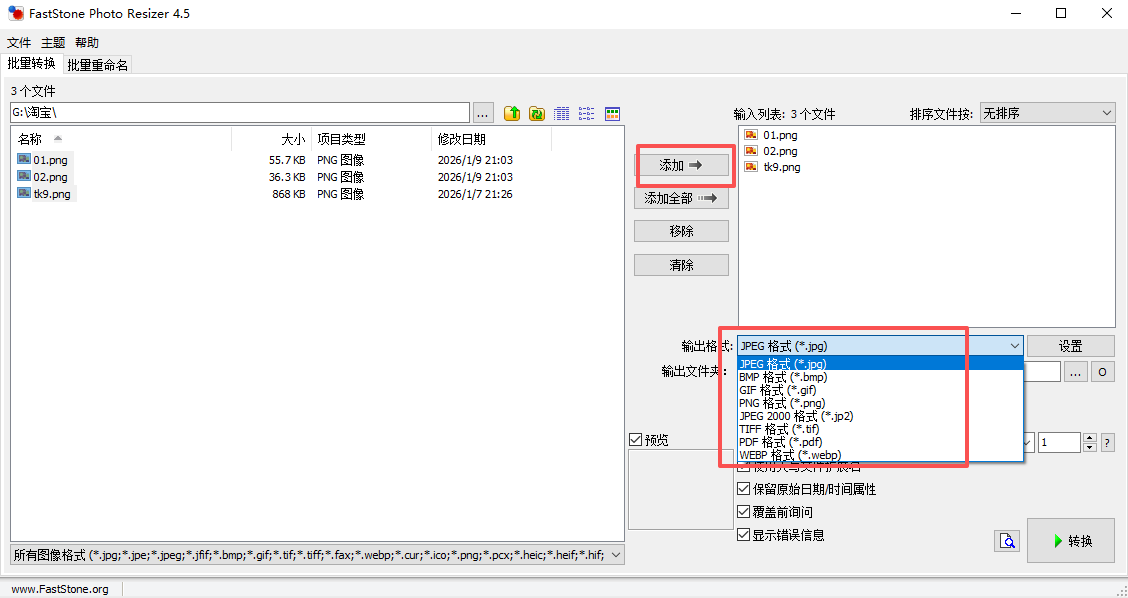Click the go up one folder icon
1128x598 pixels.
click(x=512, y=113)
